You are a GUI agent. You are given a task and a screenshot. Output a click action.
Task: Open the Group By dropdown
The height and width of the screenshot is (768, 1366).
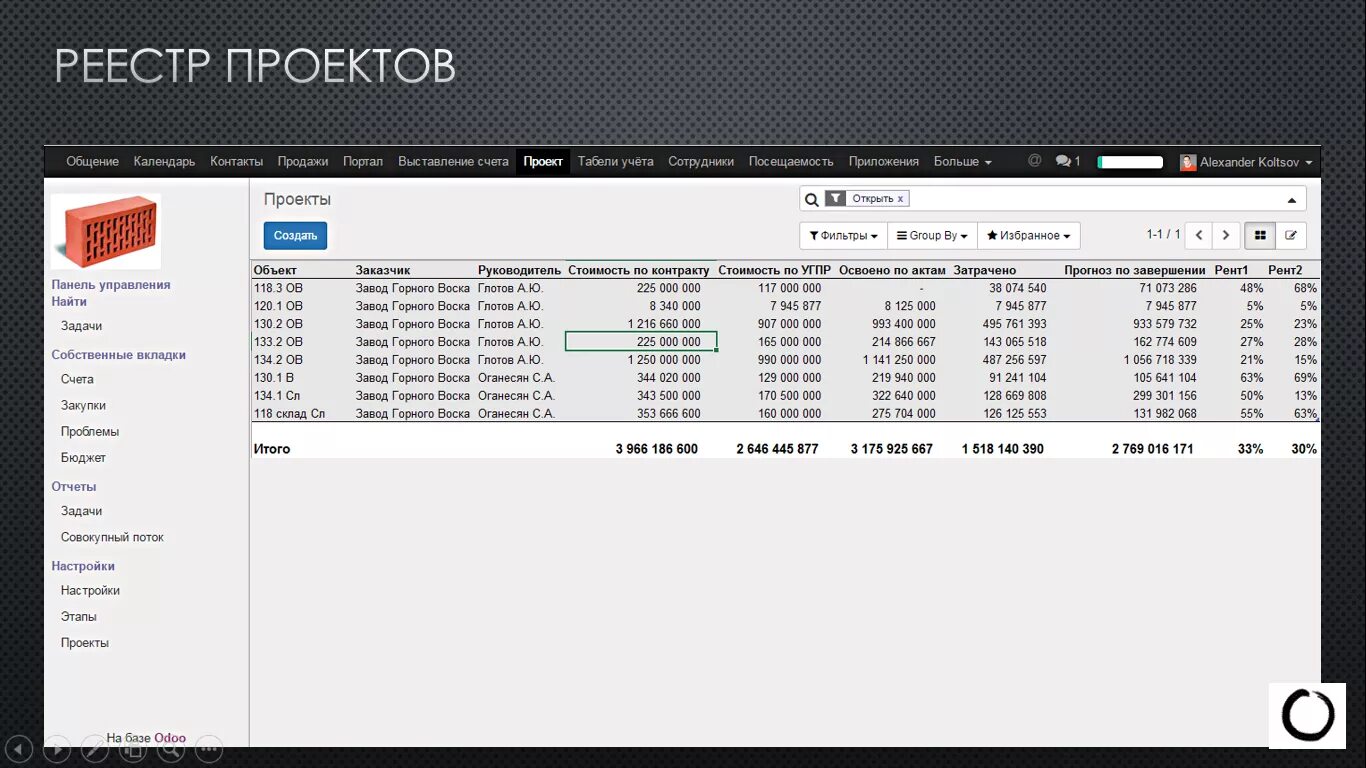pos(932,235)
